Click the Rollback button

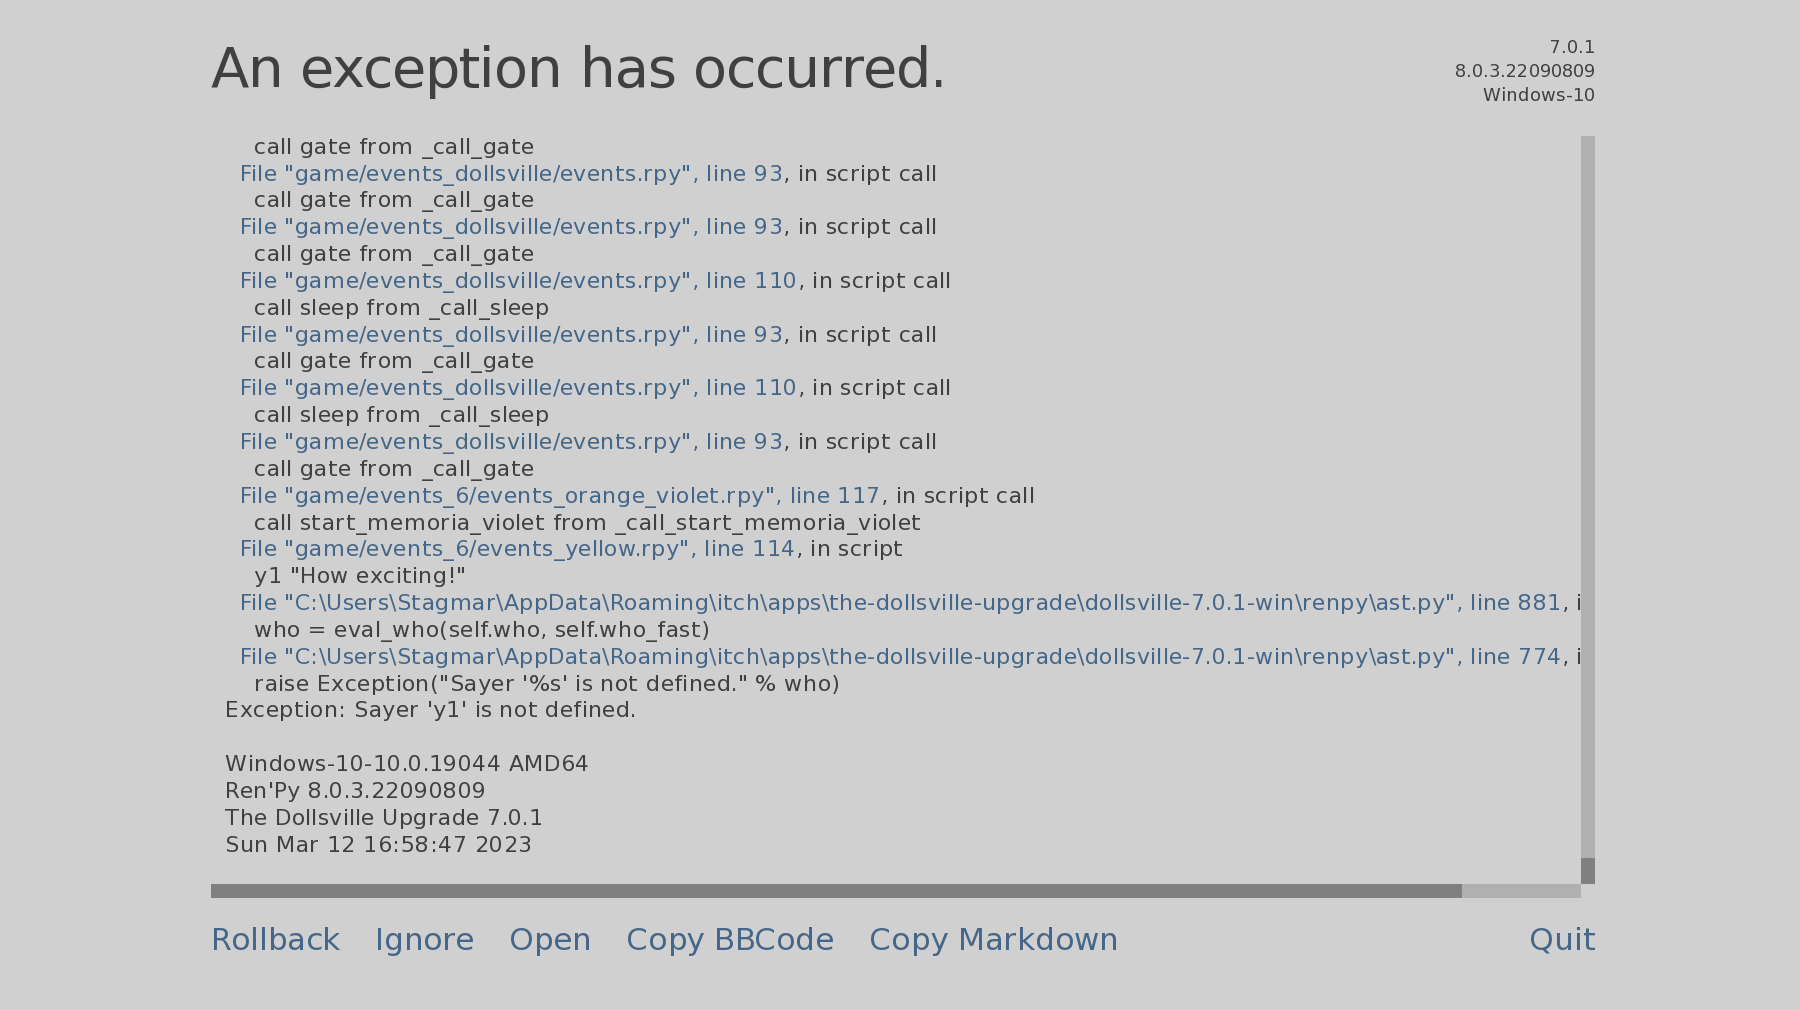tap(275, 940)
